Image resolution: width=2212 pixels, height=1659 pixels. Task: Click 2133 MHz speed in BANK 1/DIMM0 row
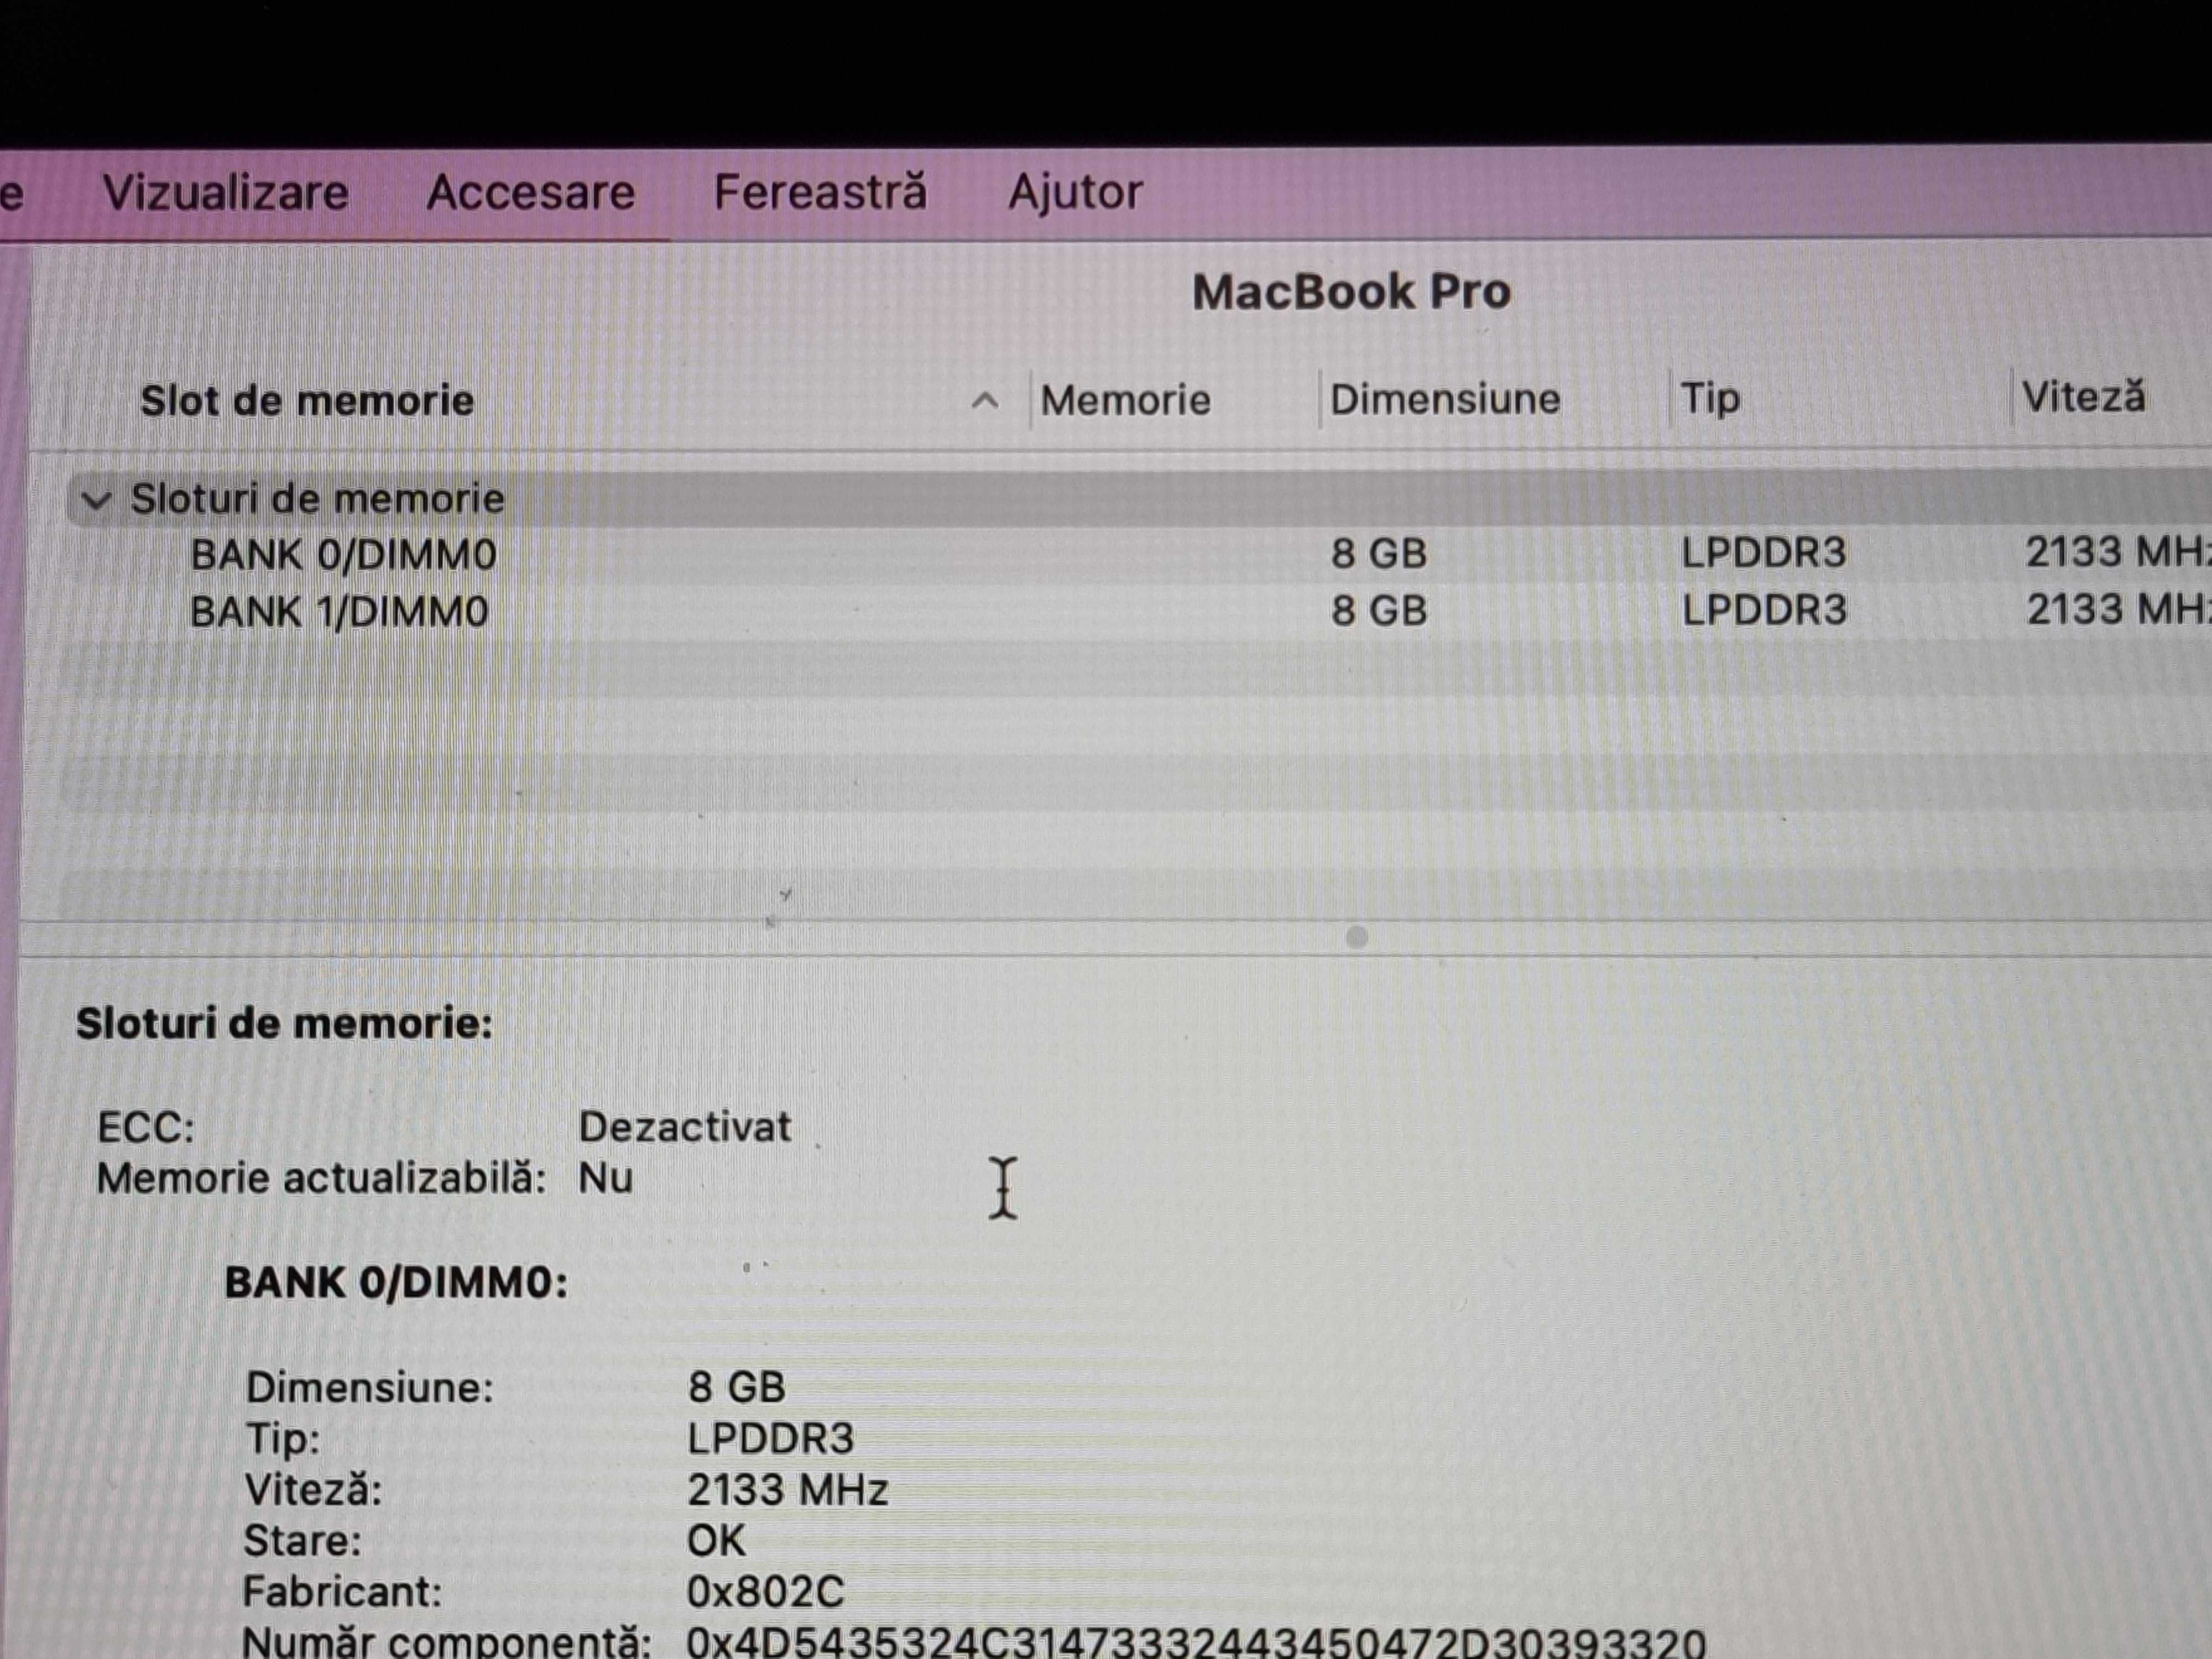[x=2118, y=609]
